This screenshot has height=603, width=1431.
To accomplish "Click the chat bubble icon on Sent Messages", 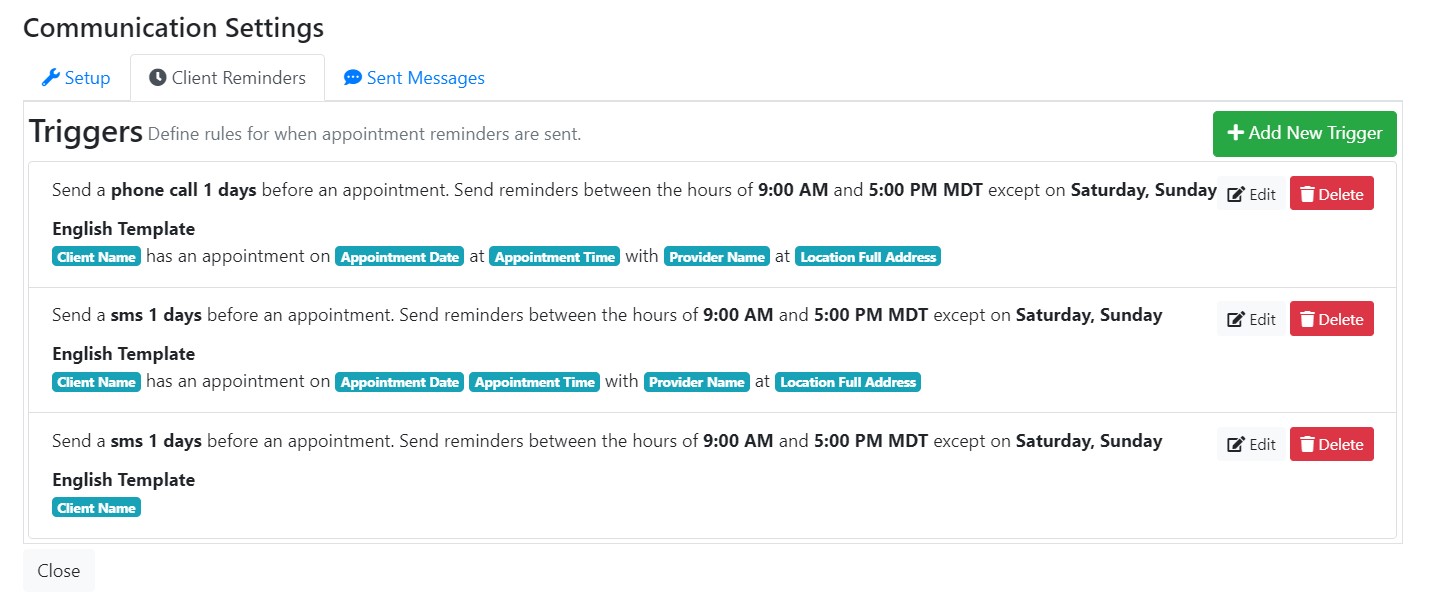I will (x=352, y=77).
